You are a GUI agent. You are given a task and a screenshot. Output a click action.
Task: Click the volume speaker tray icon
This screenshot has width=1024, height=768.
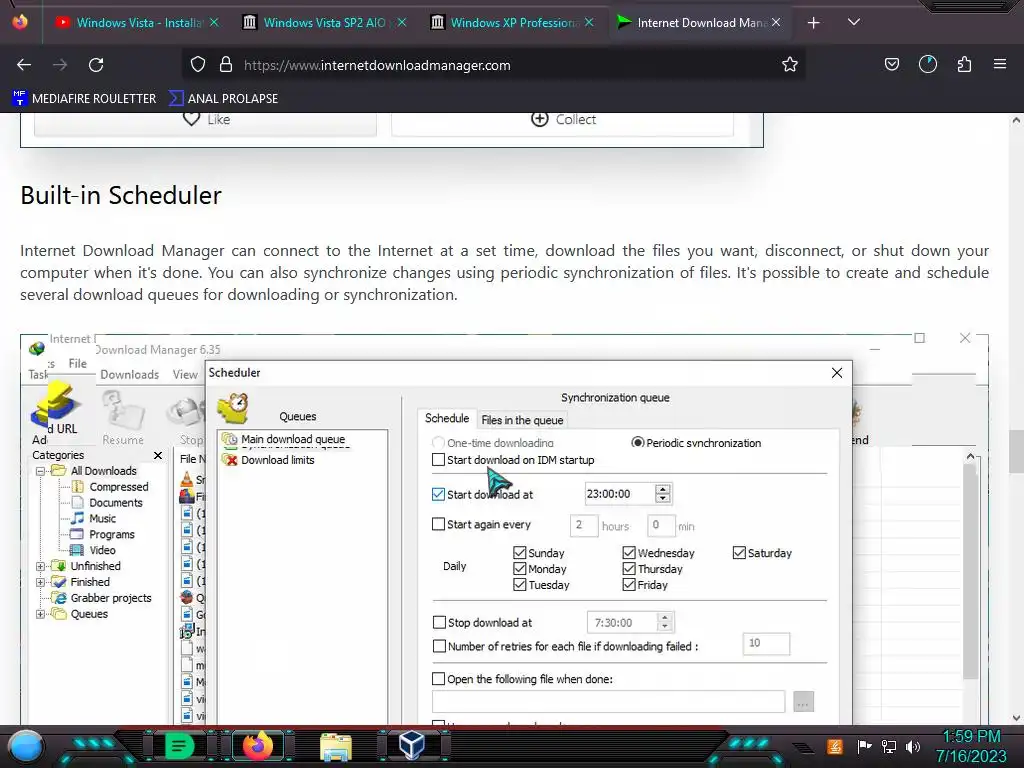pos(912,746)
